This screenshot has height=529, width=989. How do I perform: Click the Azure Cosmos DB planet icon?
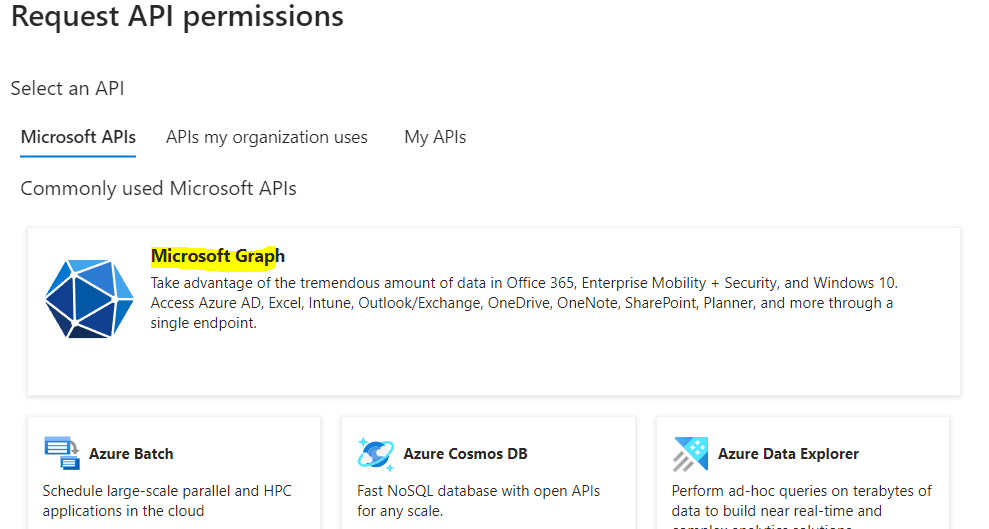[376, 453]
